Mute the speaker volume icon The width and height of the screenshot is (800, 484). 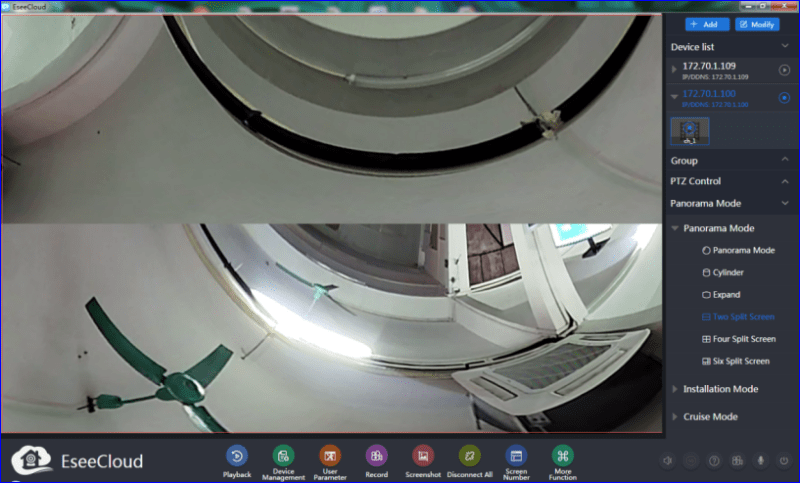point(667,461)
